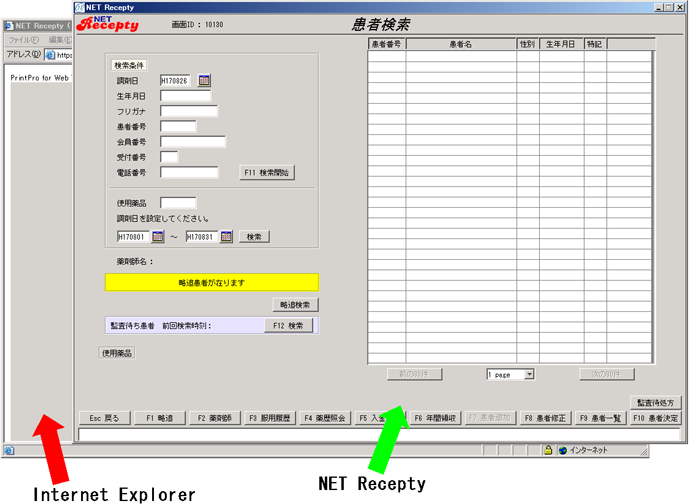Click the 受付番号 input field

(169, 157)
